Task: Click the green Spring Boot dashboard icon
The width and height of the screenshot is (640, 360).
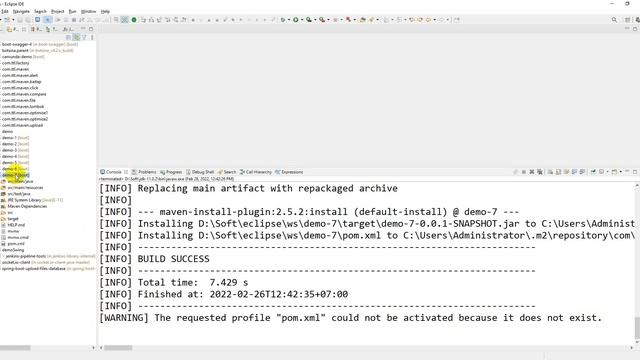Action: [x=134, y=20]
